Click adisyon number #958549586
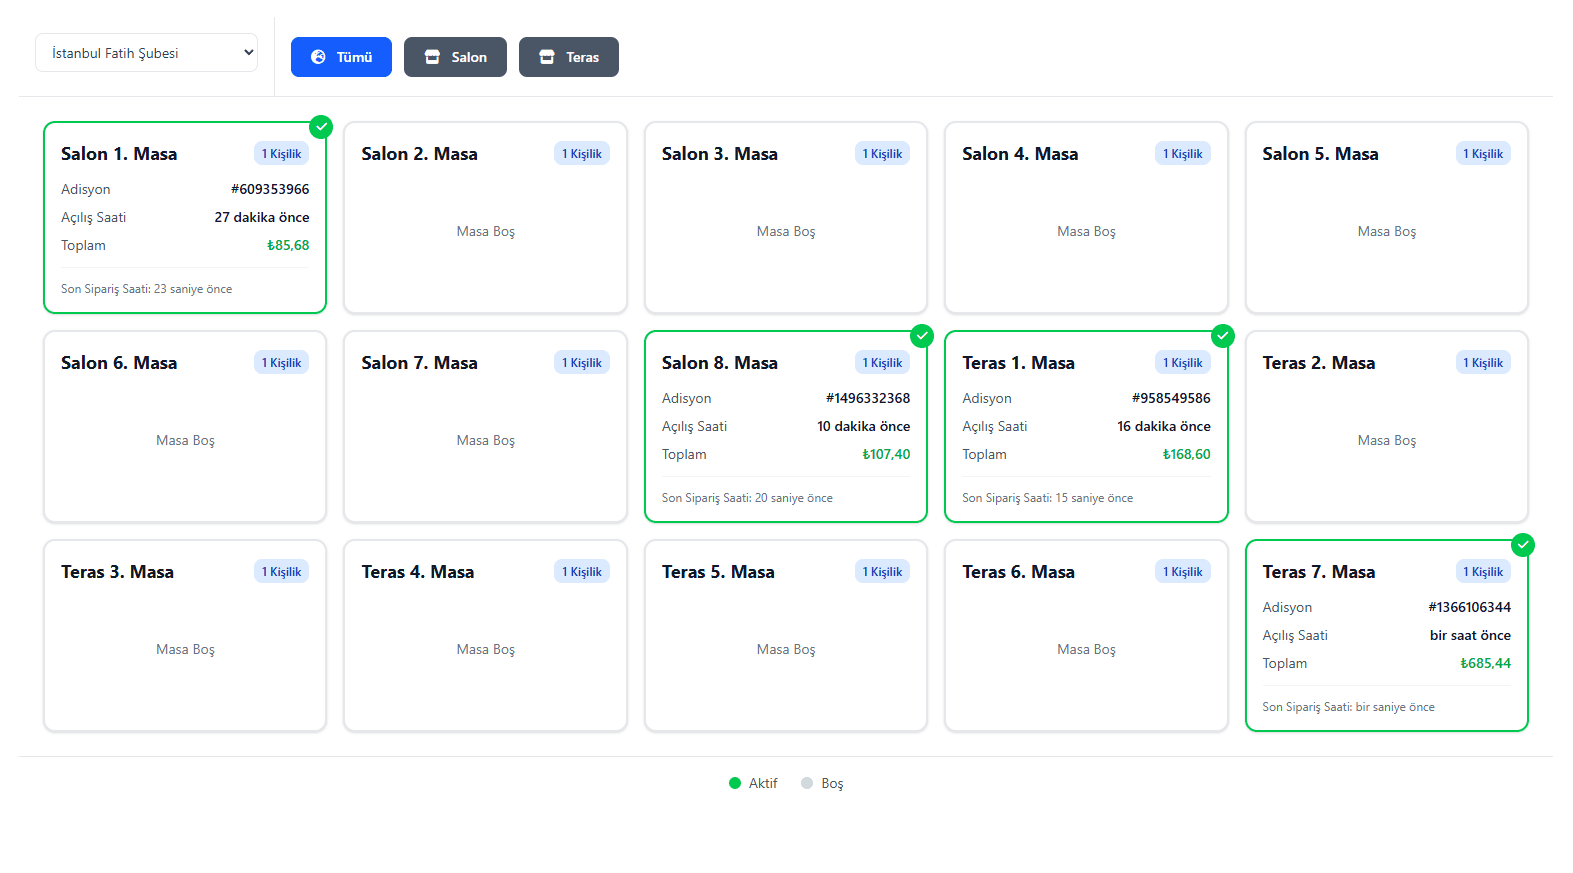 1171,398
